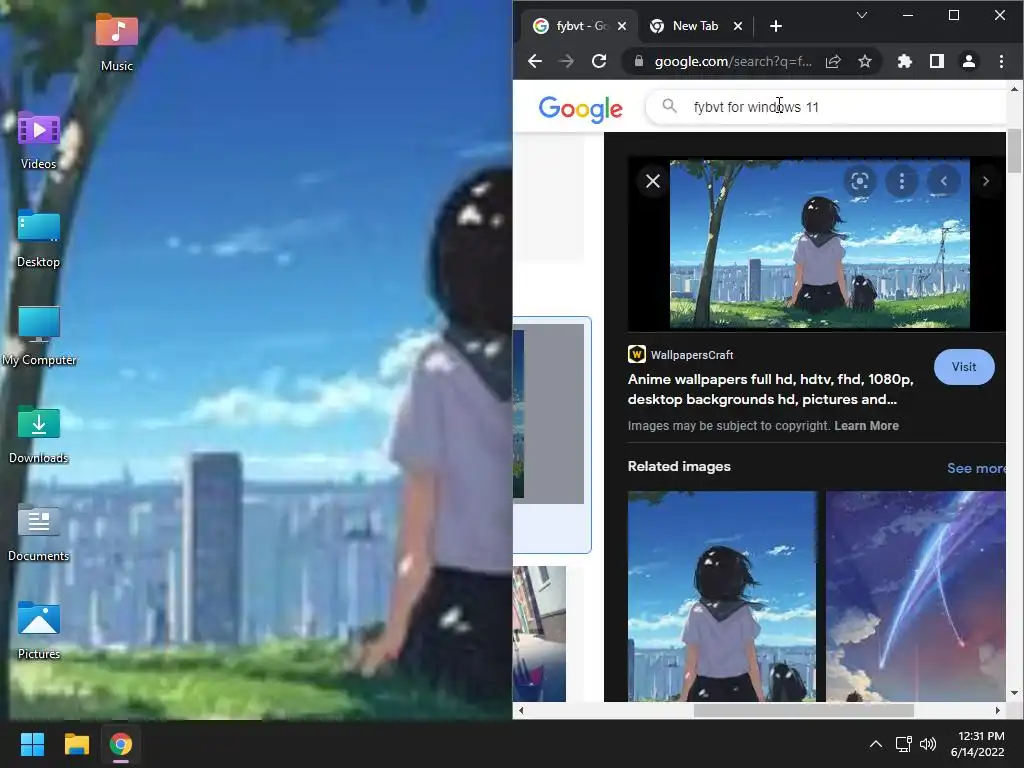
Task: Click the large anime preview image
Action: [820, 243]
